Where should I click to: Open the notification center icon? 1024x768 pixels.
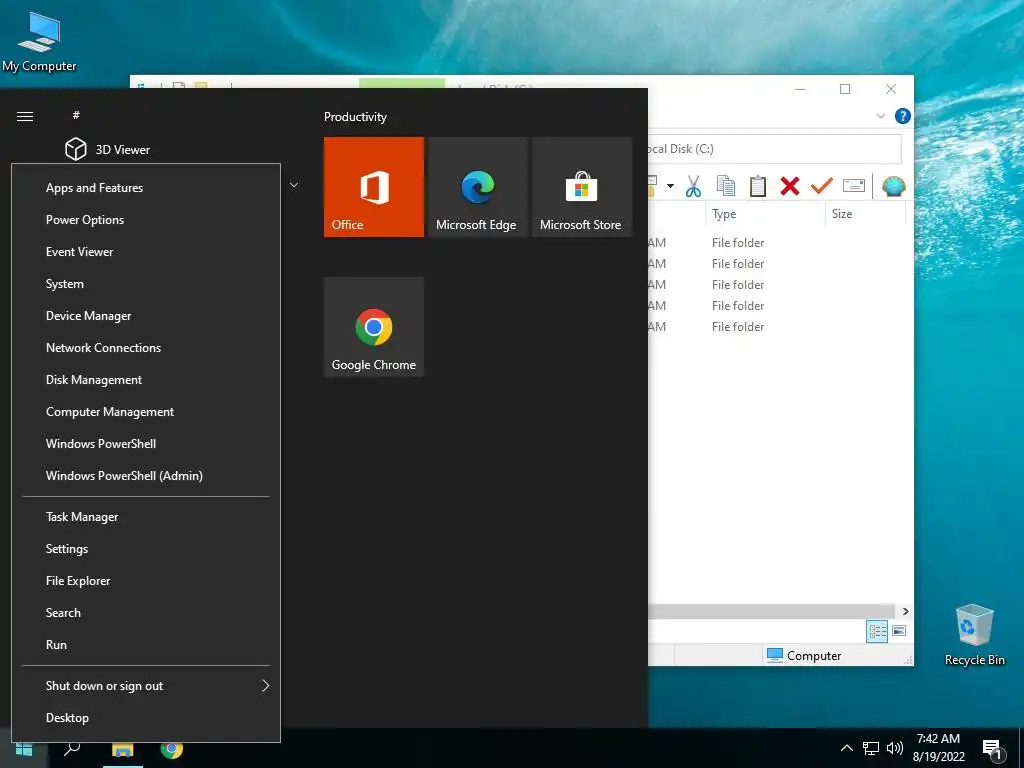pos(993,749)
